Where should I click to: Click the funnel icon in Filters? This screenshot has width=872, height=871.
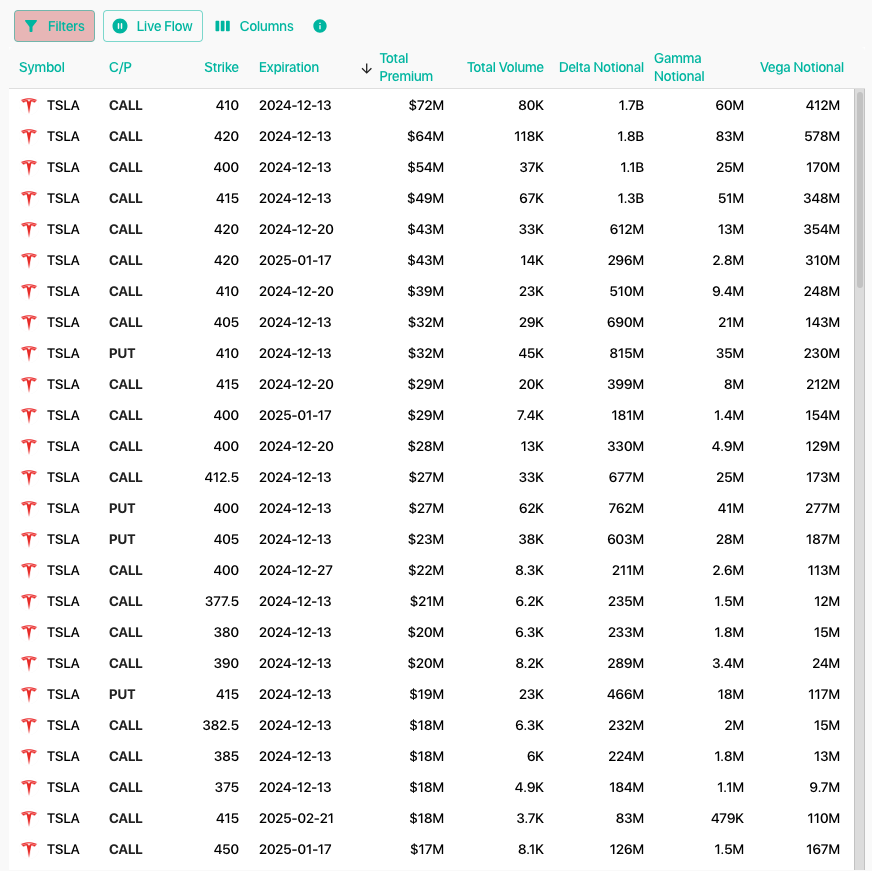click(31, 26)
